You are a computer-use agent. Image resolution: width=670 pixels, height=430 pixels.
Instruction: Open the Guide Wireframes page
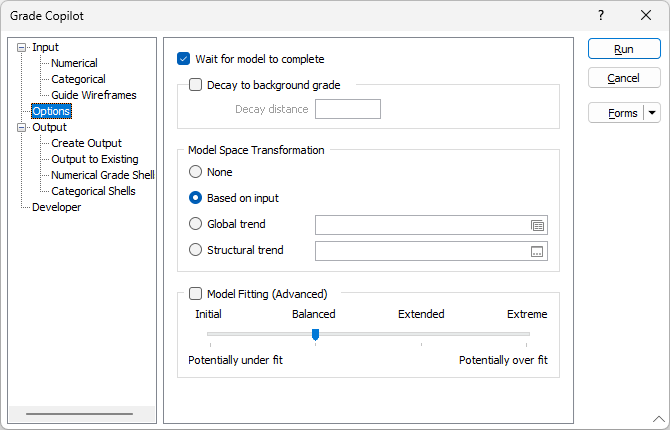click(x=94, y=95)
